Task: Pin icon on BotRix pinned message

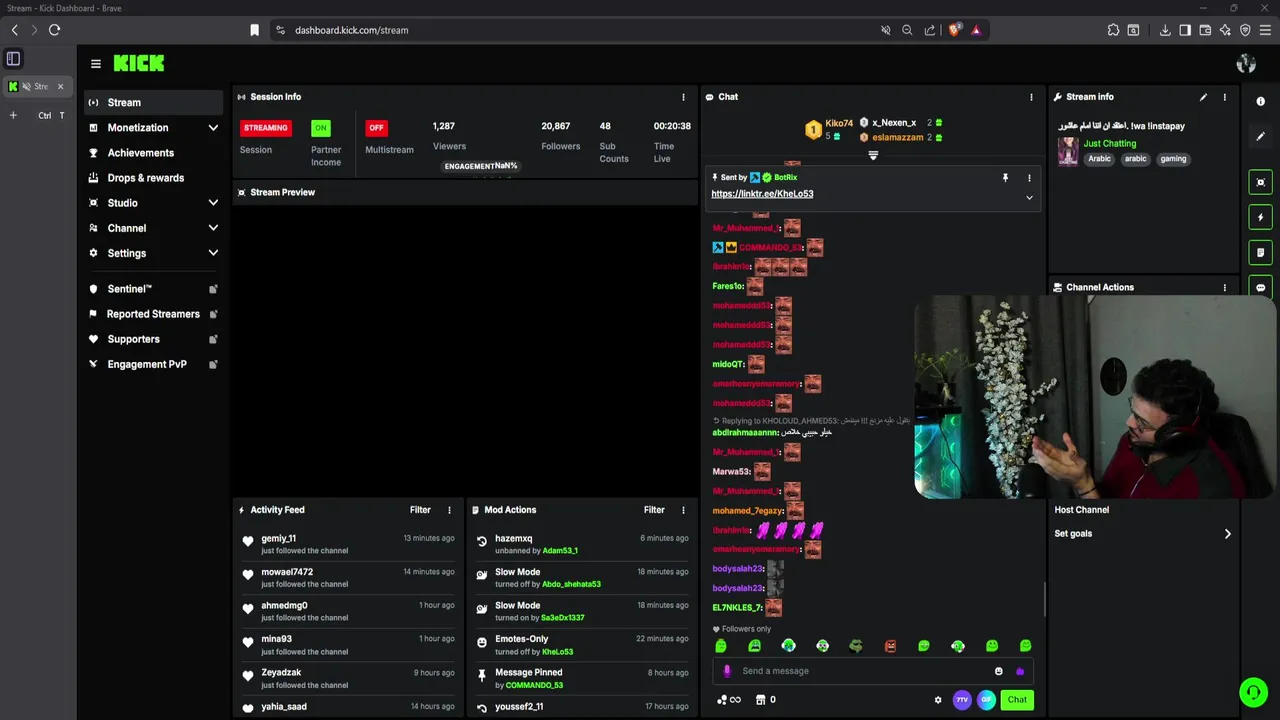Action: tap(1005, 178)
